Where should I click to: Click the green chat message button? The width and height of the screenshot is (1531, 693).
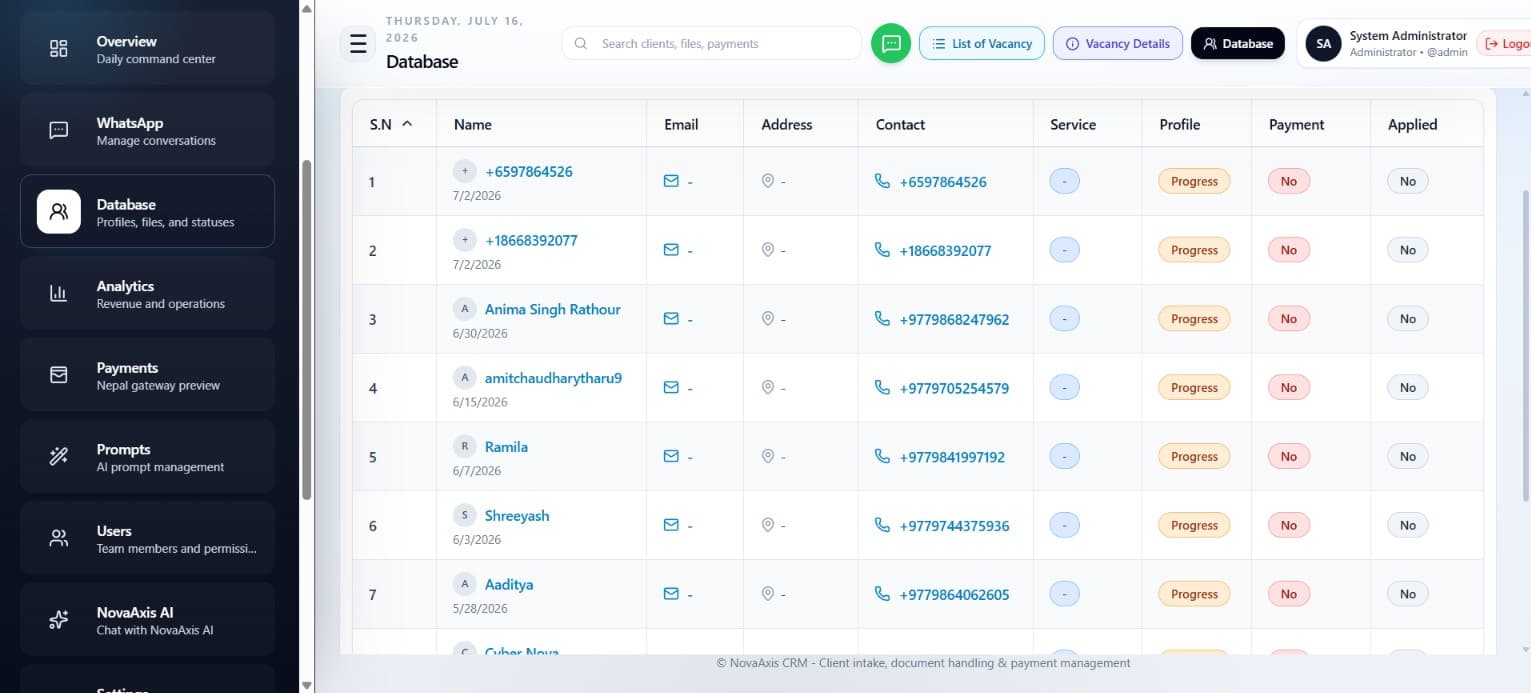(891, 43)
